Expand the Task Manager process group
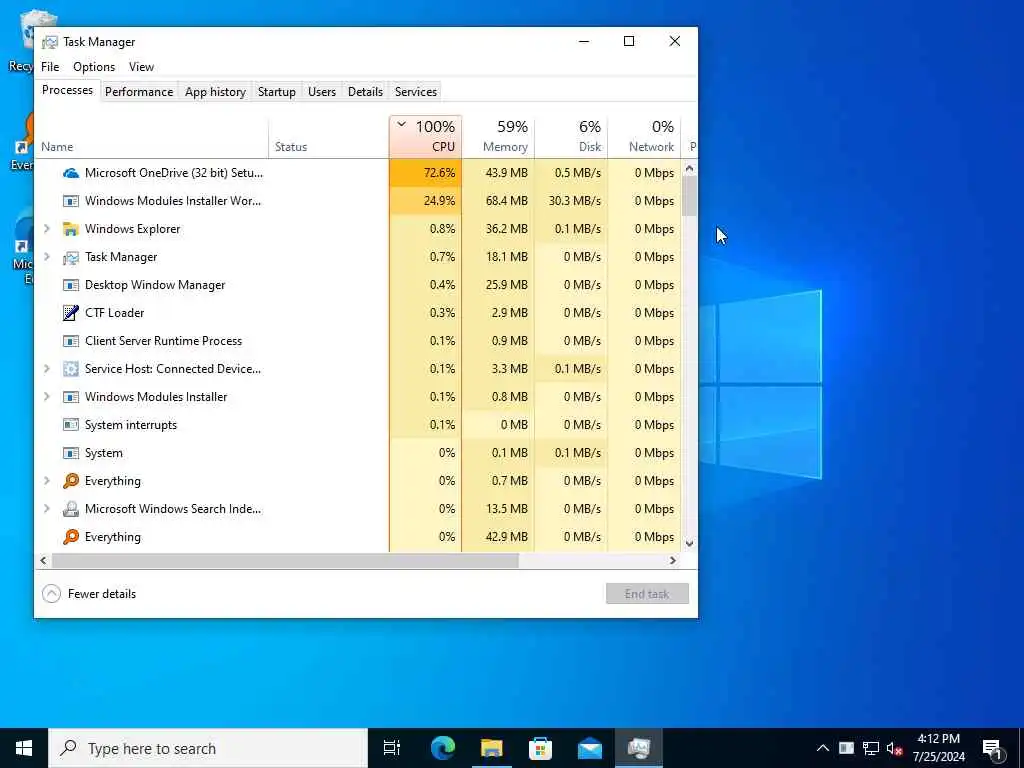The width and height of the screenshot is (1024, 768). click(47, 257)
